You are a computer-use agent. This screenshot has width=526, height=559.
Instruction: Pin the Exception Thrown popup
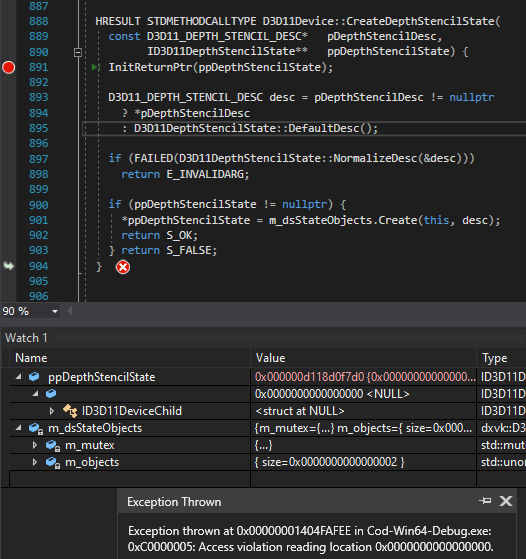(x=485, y=501)
